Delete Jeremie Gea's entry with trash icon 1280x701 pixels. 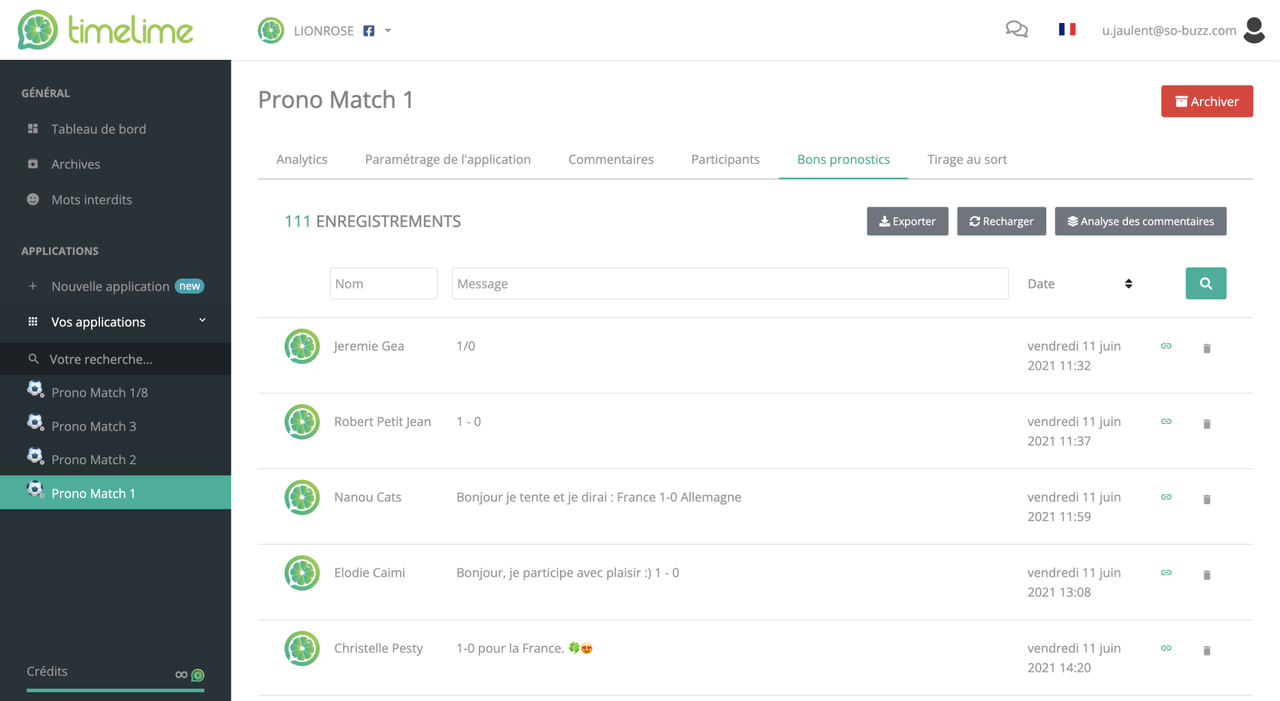[1207, 348]
